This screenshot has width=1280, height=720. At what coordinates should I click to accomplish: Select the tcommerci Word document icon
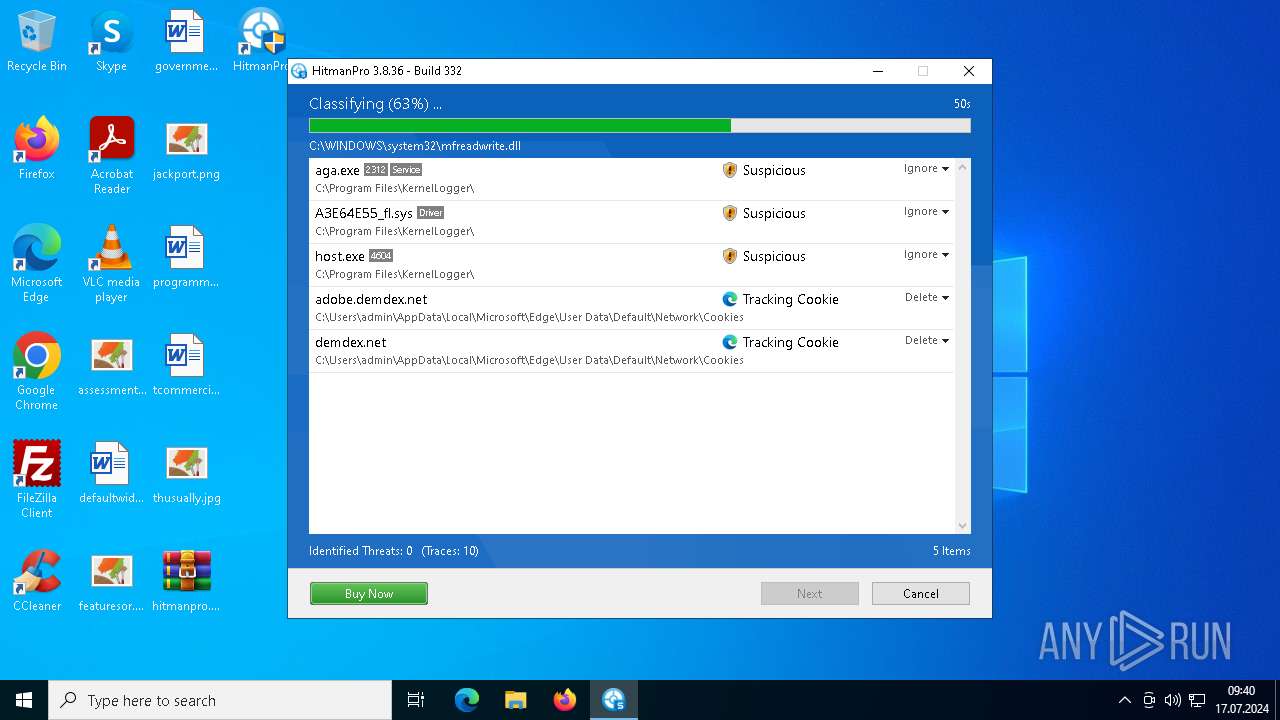click(186, 365)
